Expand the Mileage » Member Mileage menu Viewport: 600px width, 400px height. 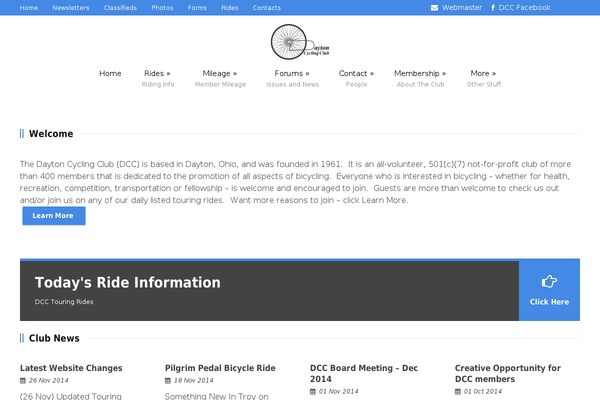tap(220, 78)
